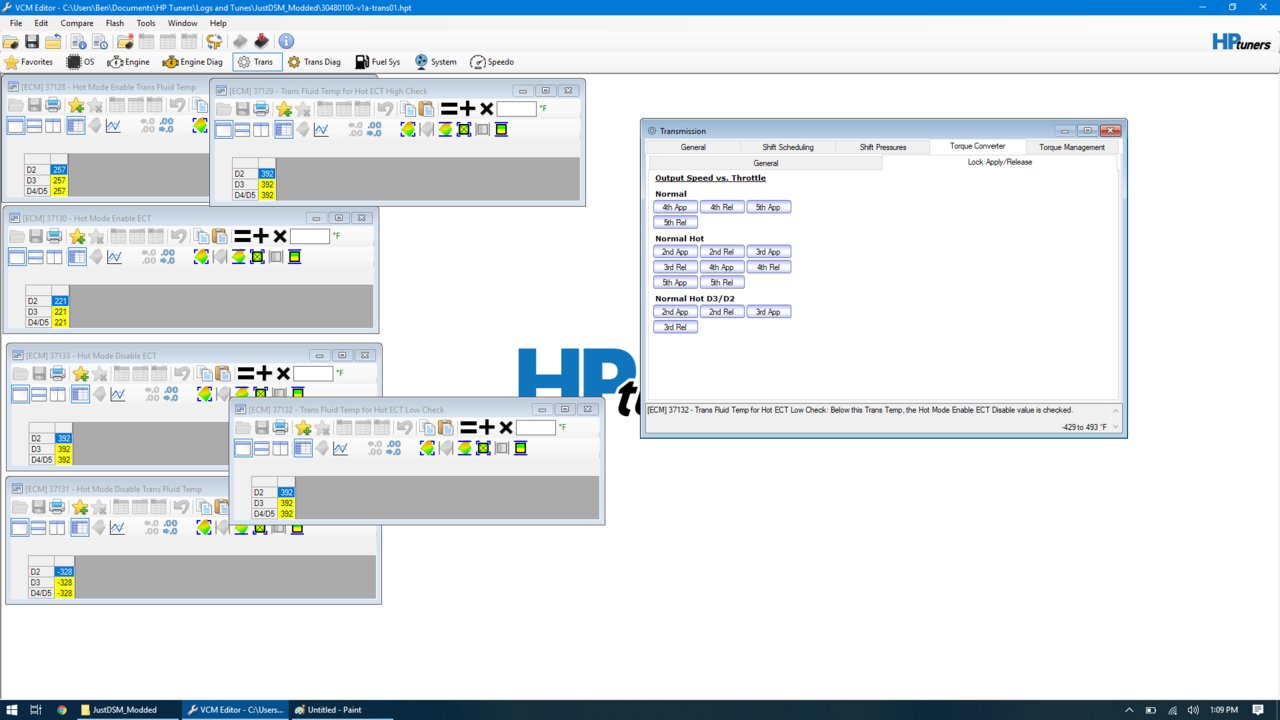Select D2 cell -328 in 37131 window
The width and height of the screenshot is (1280, 720).
pyautogui.click(x=64, y=572)
